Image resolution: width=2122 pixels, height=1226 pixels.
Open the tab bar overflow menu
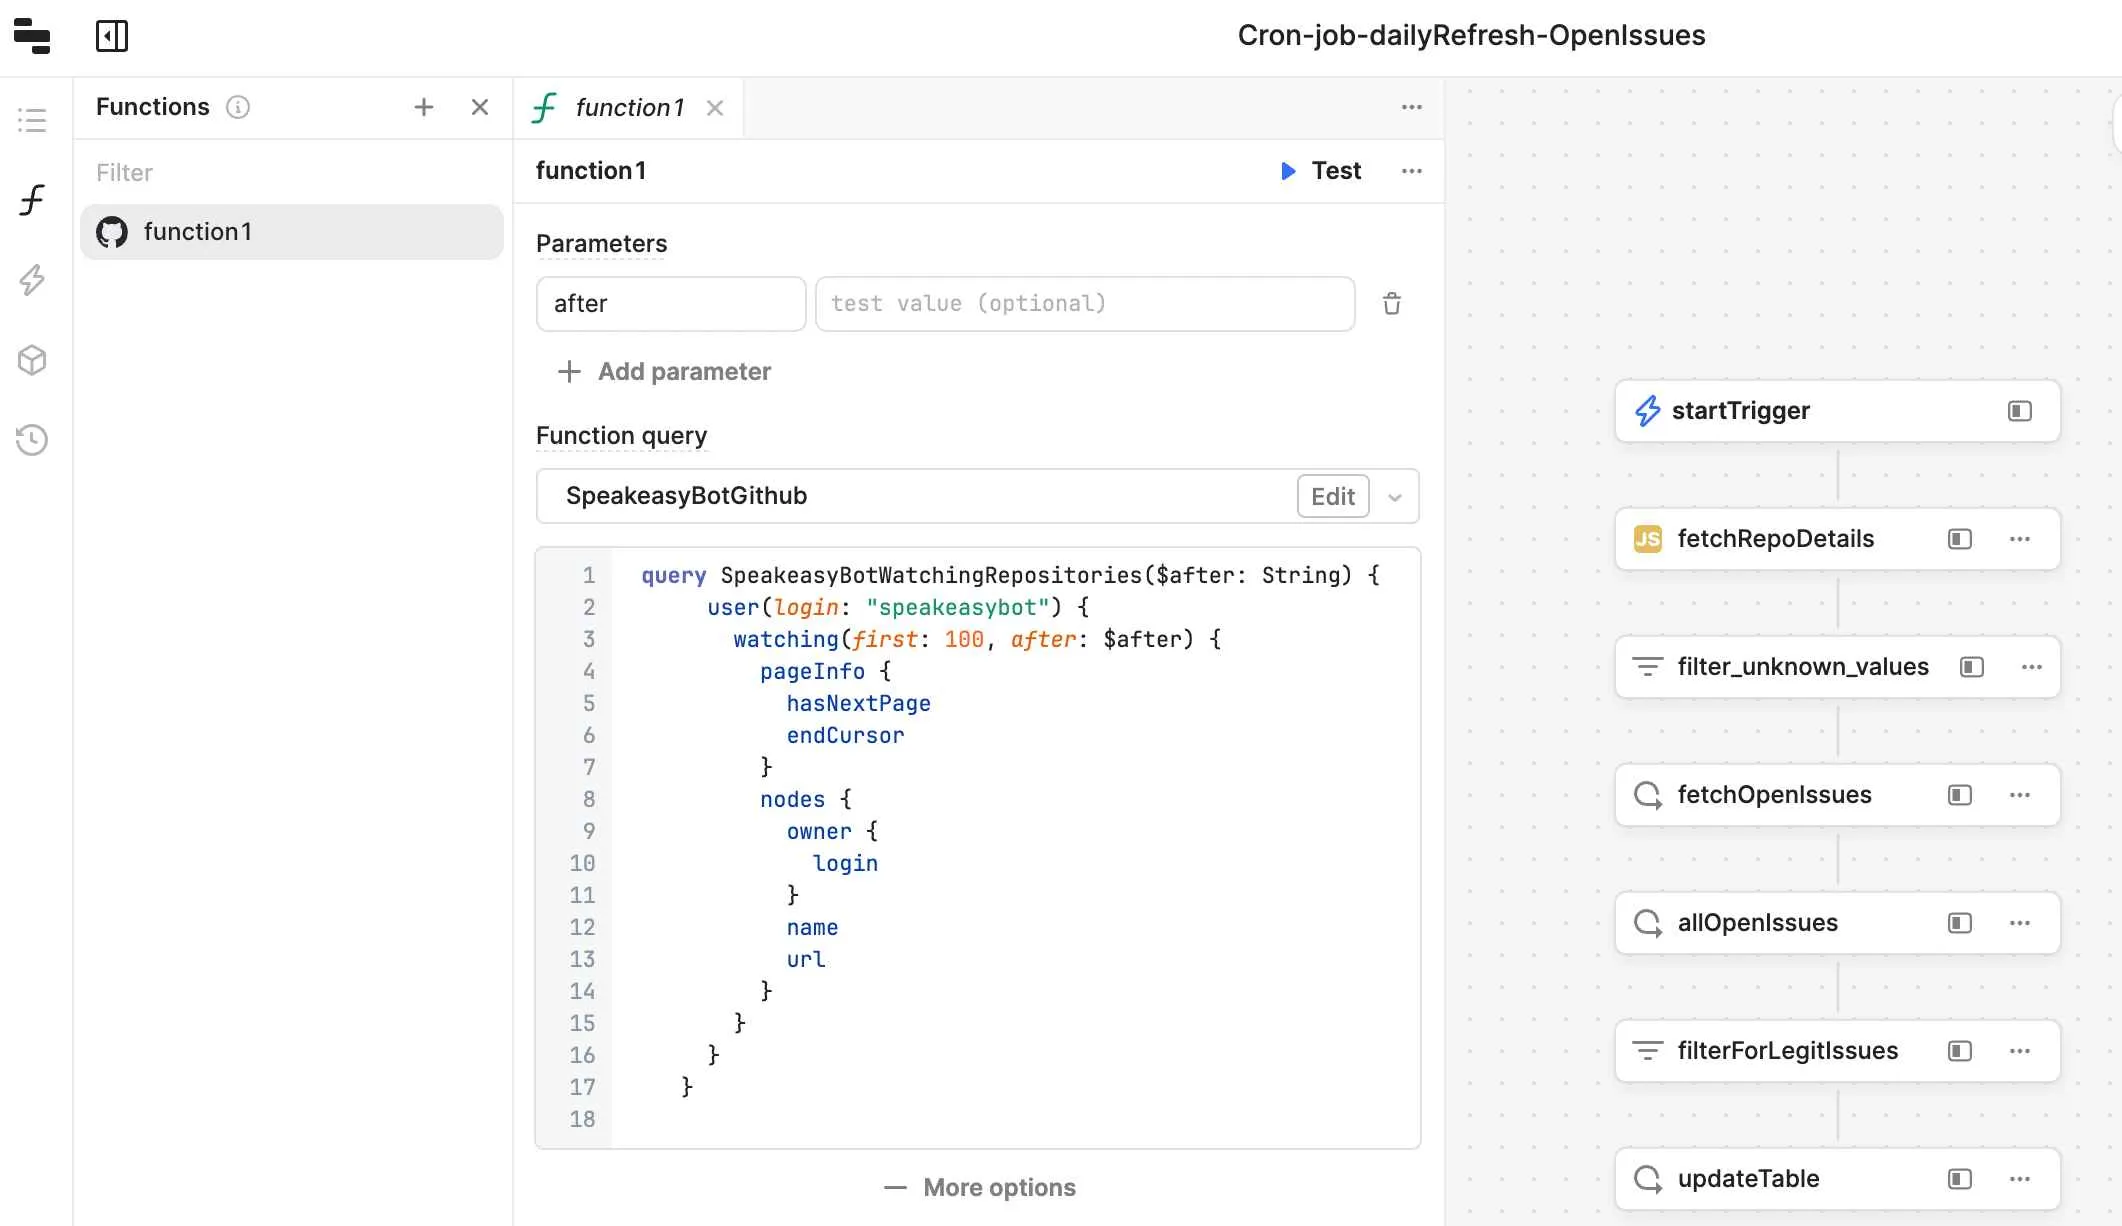click(x=1412, y=107)
